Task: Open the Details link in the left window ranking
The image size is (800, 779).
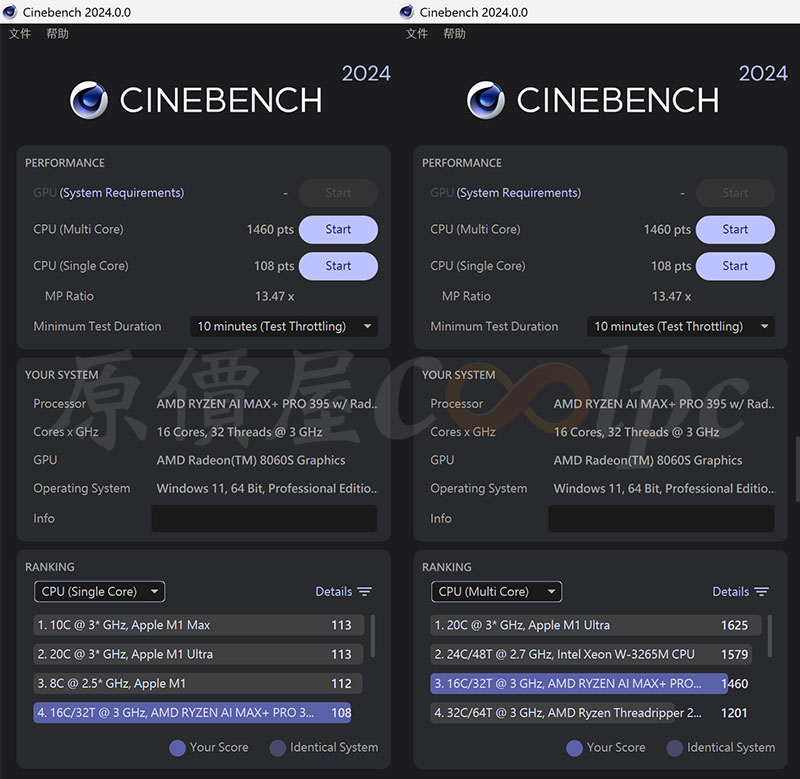Action: 334,592
